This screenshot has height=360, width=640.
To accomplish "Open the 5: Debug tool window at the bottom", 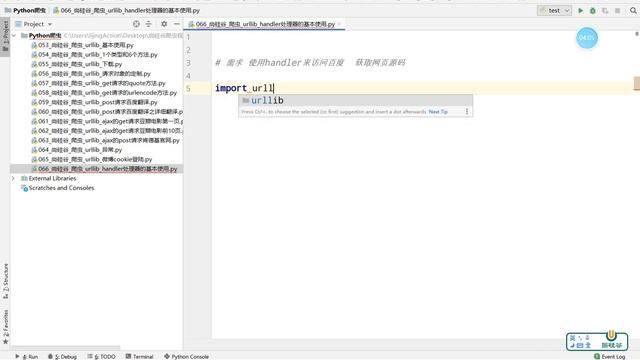I will [62, 356].
